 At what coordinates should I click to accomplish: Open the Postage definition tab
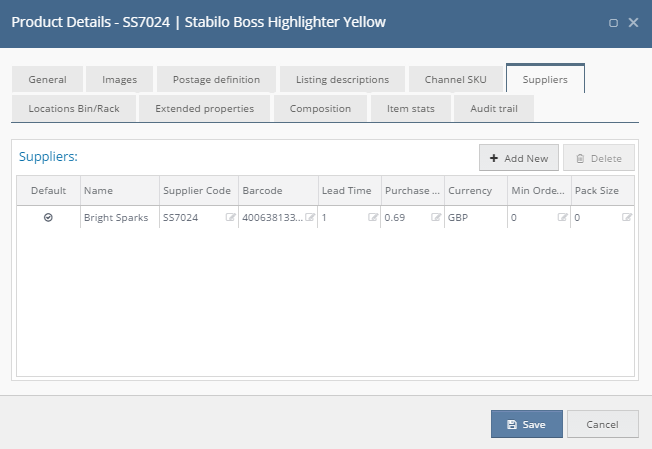[x=216, y=79]
